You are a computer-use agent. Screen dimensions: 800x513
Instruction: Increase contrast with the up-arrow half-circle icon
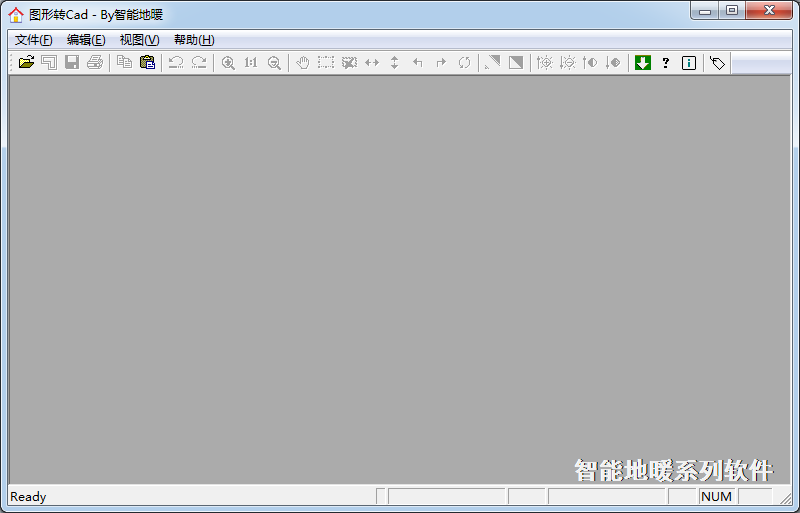(590, 62)
